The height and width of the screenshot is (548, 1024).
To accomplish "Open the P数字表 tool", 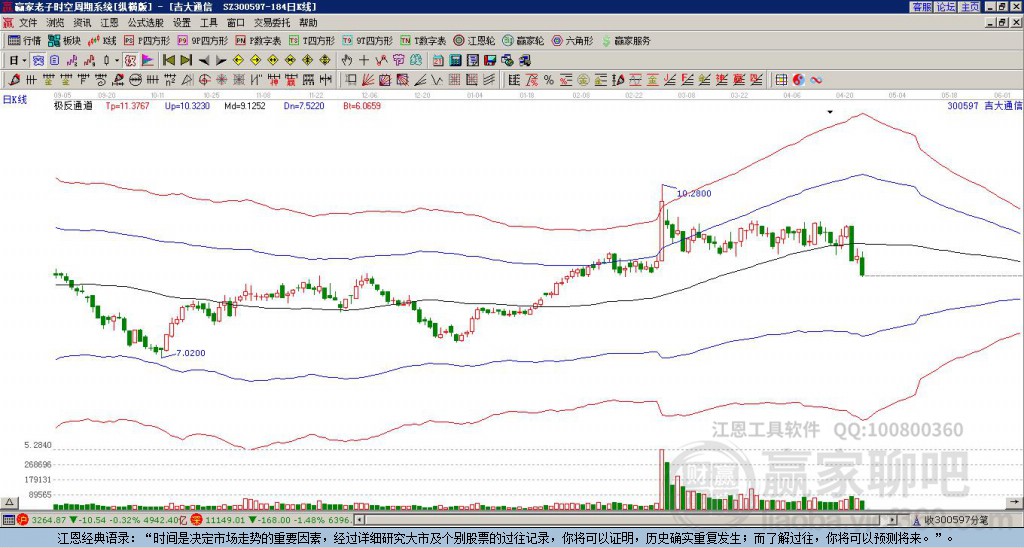I will tap(259, 40).
